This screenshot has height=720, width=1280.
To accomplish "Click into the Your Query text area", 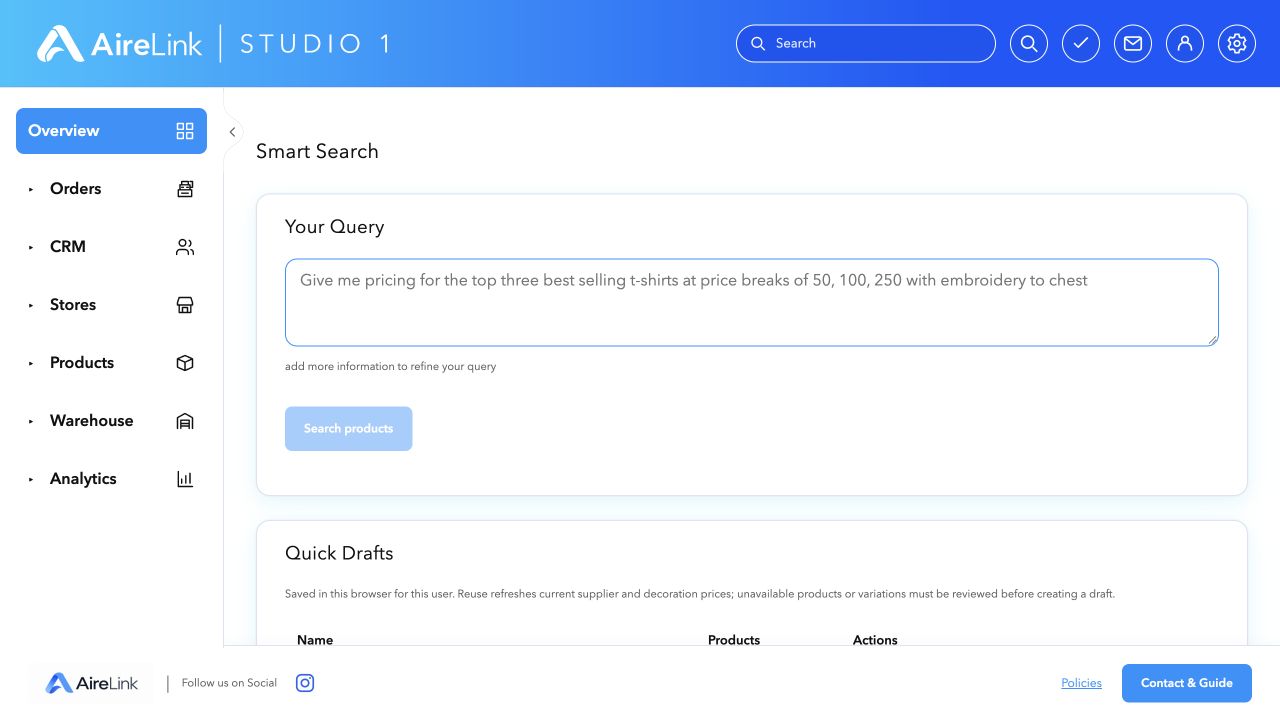I will tap(752, 303).
